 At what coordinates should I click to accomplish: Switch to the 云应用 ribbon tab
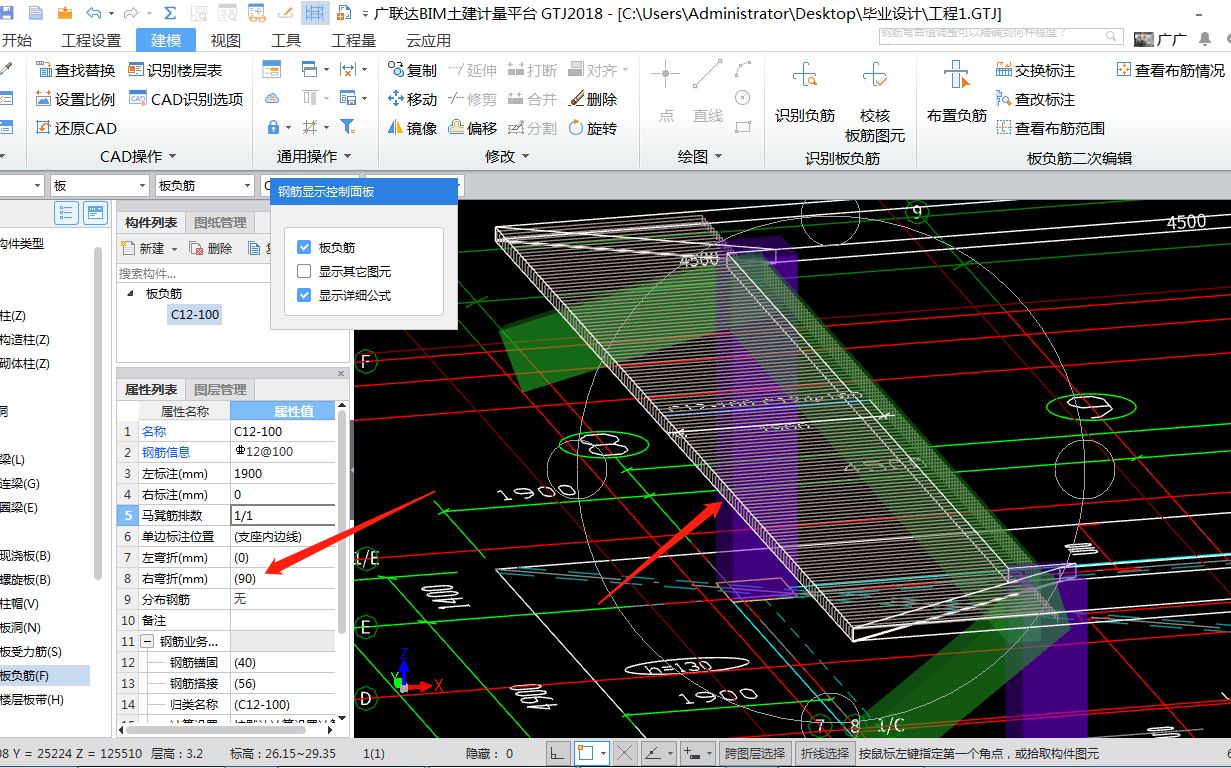pyautogui.click(x=428, y=40)
